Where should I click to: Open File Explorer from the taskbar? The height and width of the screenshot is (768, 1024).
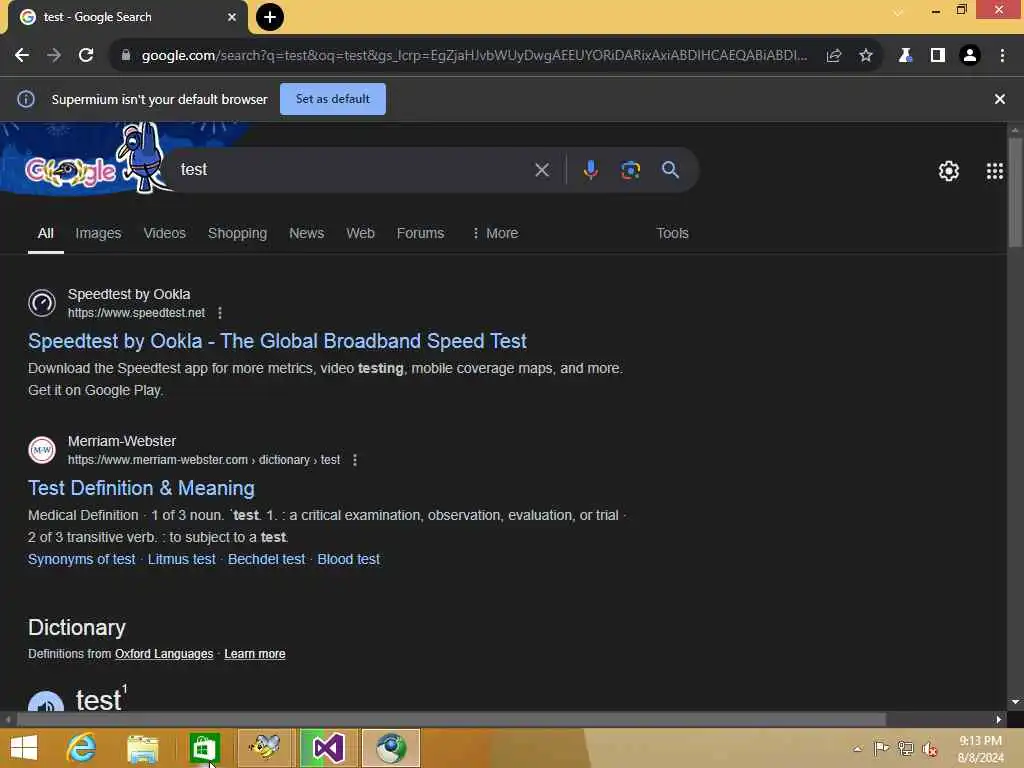(x=142, y=748)
